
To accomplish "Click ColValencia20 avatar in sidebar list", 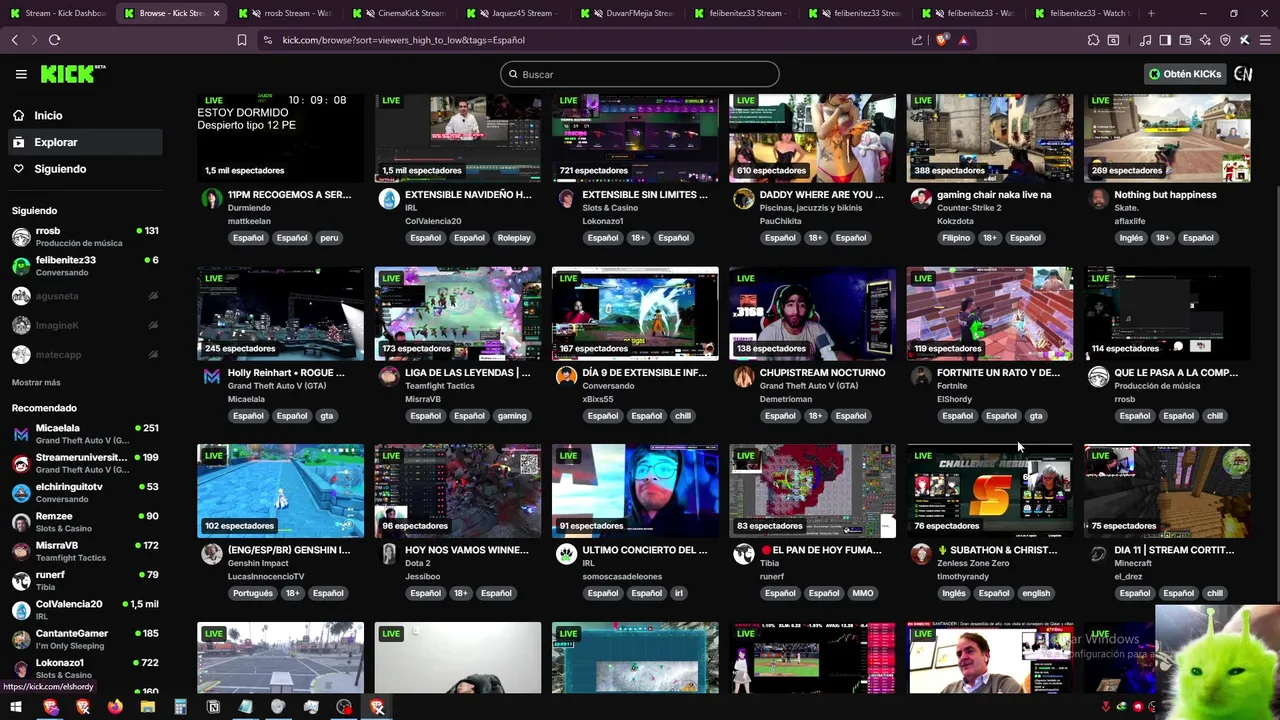I will [x=21, y=610].
